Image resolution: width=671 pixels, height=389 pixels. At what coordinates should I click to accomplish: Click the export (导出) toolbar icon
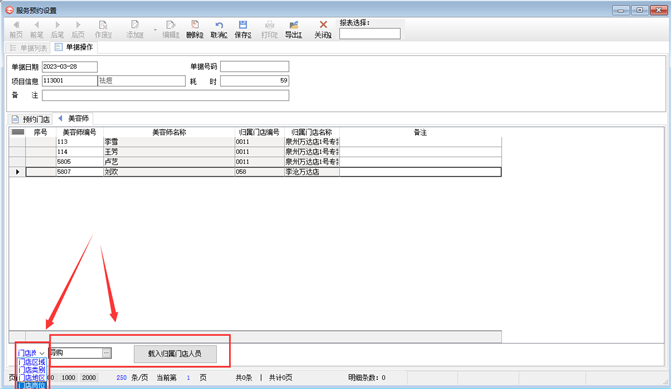pyautogui.click(x=294, y=25)
